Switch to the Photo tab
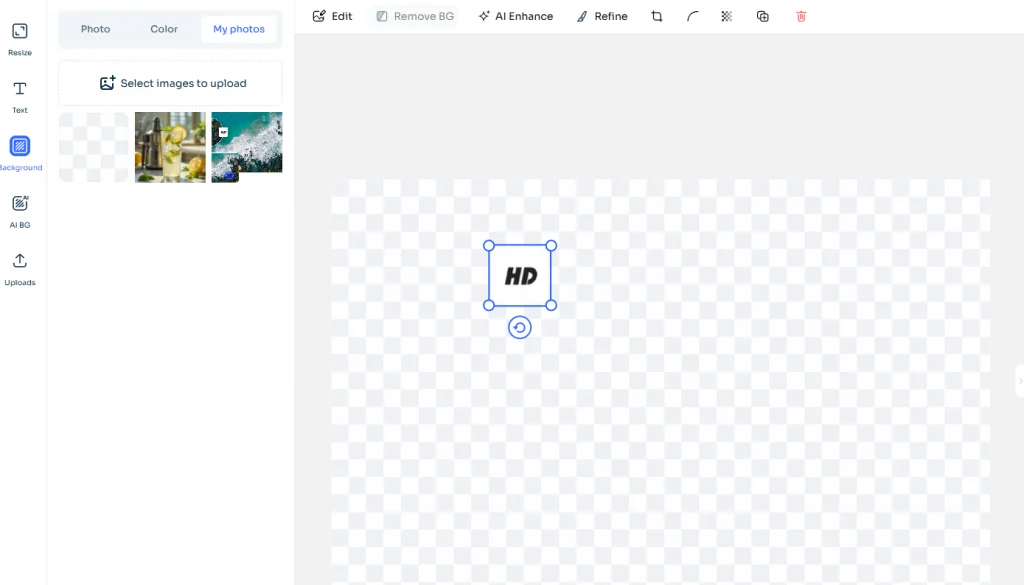 click(x=95, y=29)
